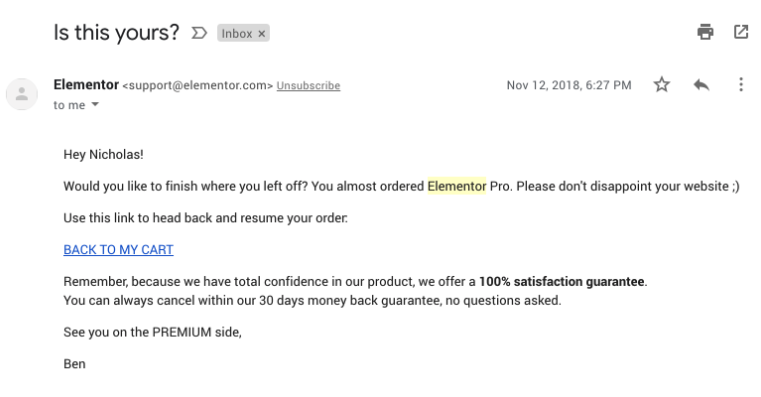
Task: Toggle the importance marker beside the subject
Action: (199, 33)
